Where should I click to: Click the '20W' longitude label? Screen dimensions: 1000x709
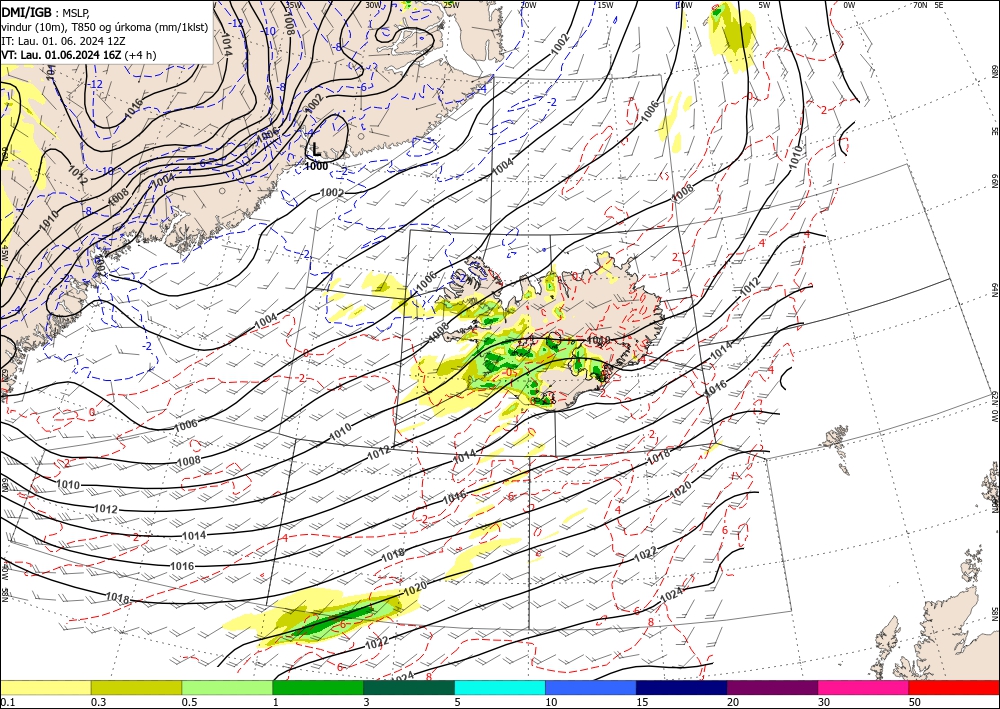[x=527, y=5]
